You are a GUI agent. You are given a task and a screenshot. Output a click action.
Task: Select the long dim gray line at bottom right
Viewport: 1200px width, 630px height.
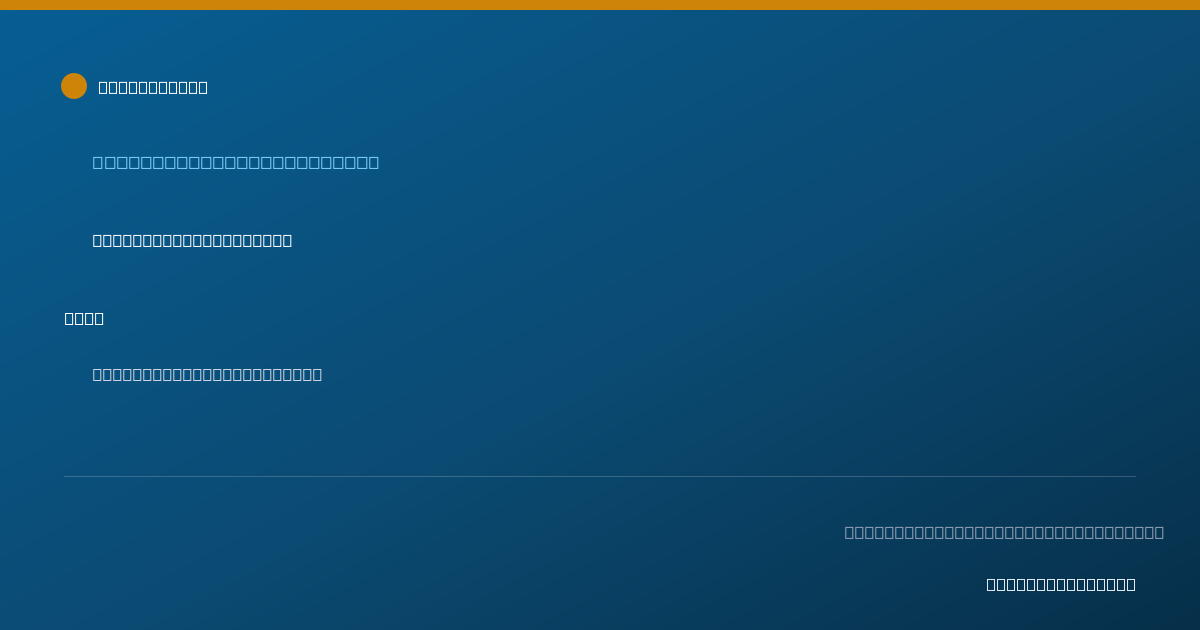coord(1004,532)
